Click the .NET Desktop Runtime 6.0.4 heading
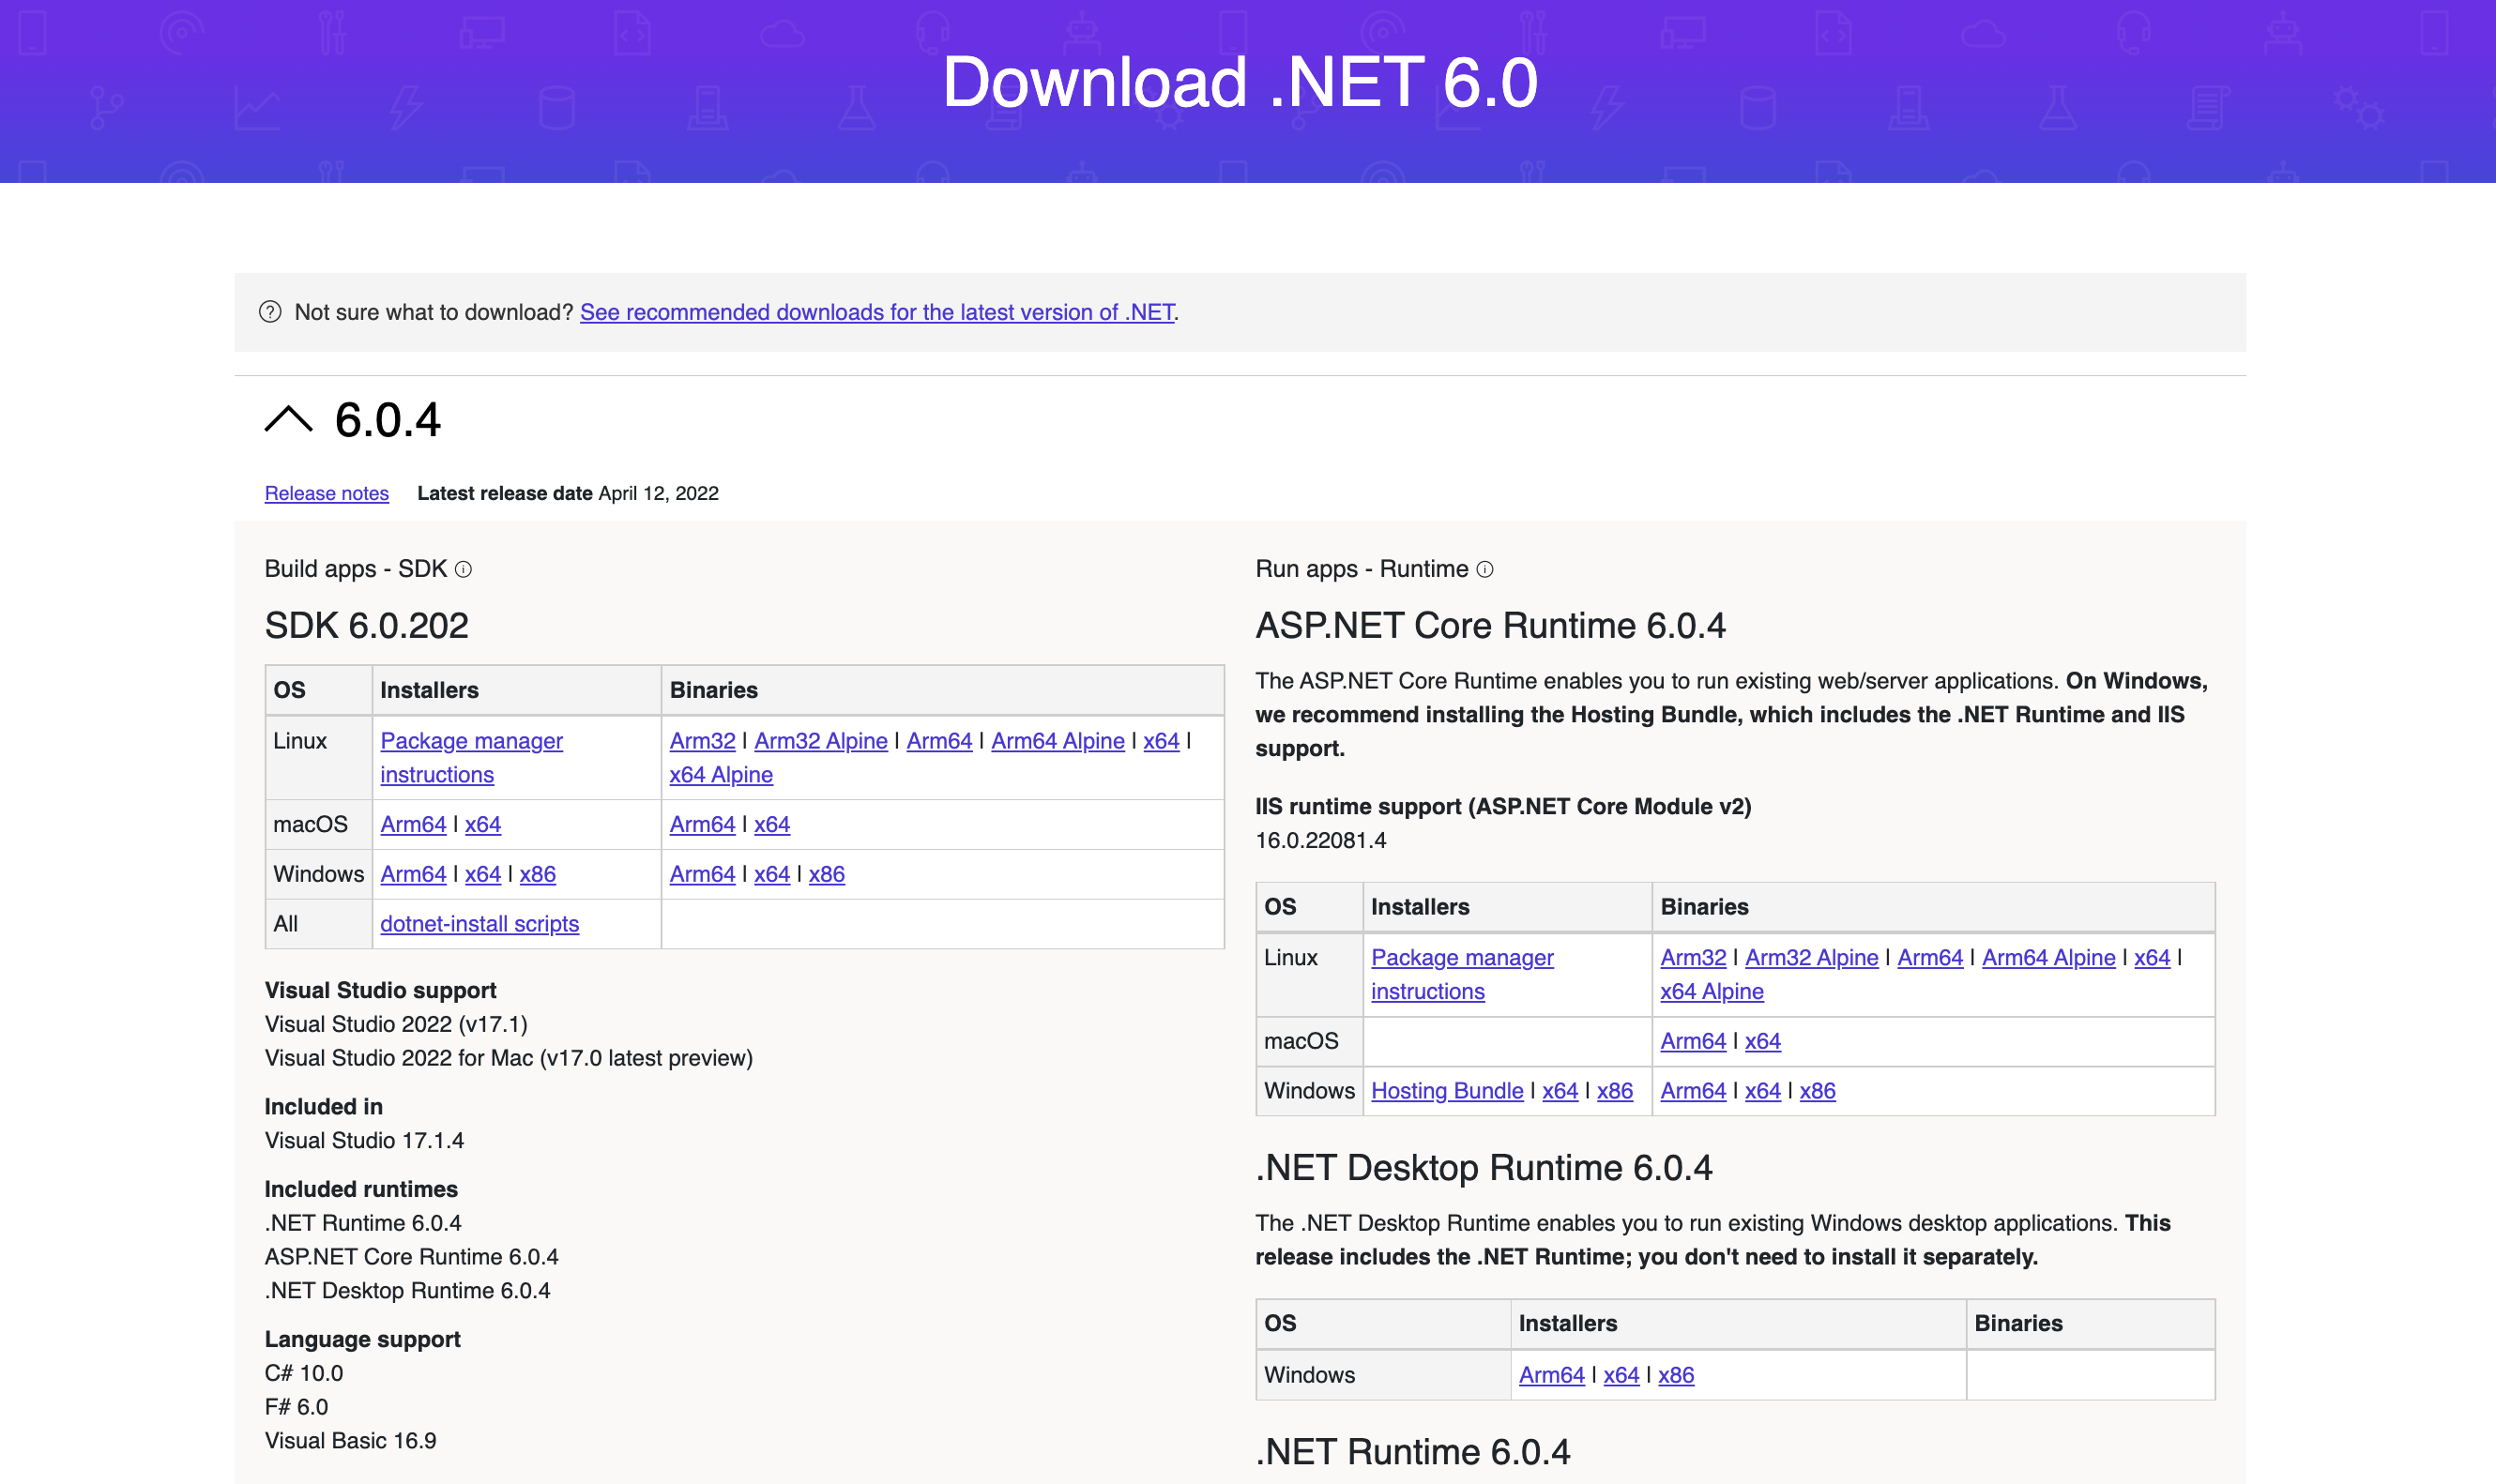This screenshot has height=1484, width=2496. pyautogui.click(x=1484, y=1167)
